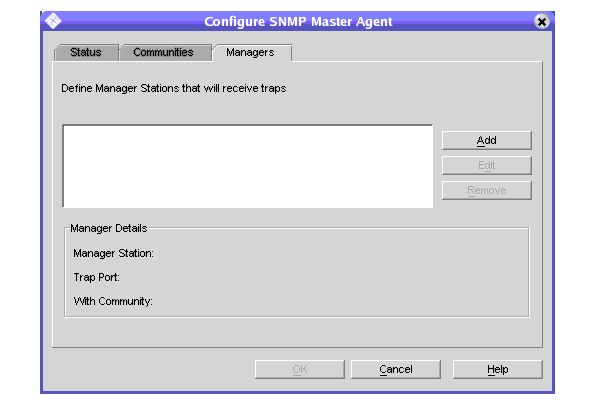Cancel the SNMP configuration dialog
This screenshot has width=596, height=405.
[396, 369]
